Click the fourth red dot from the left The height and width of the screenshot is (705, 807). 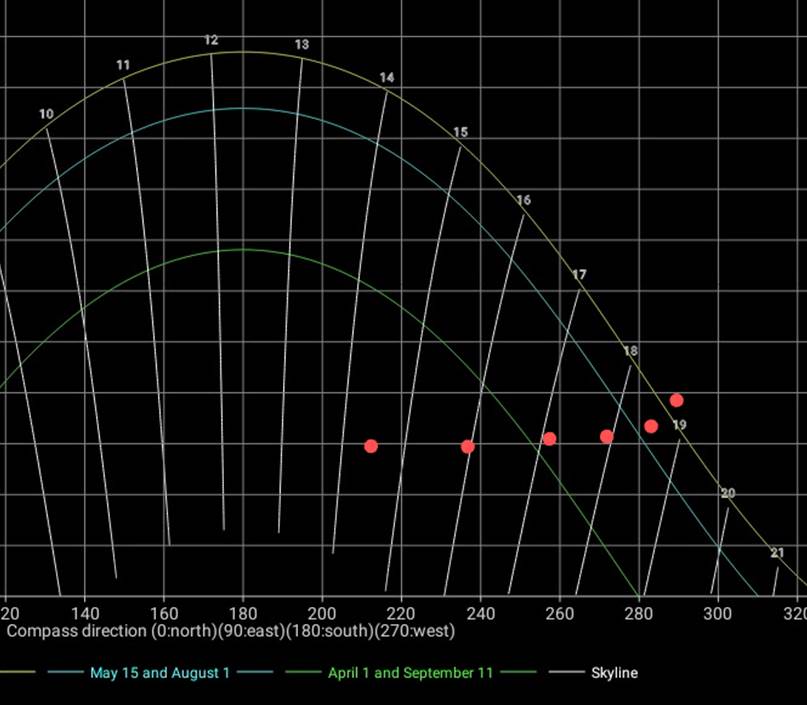606,436
